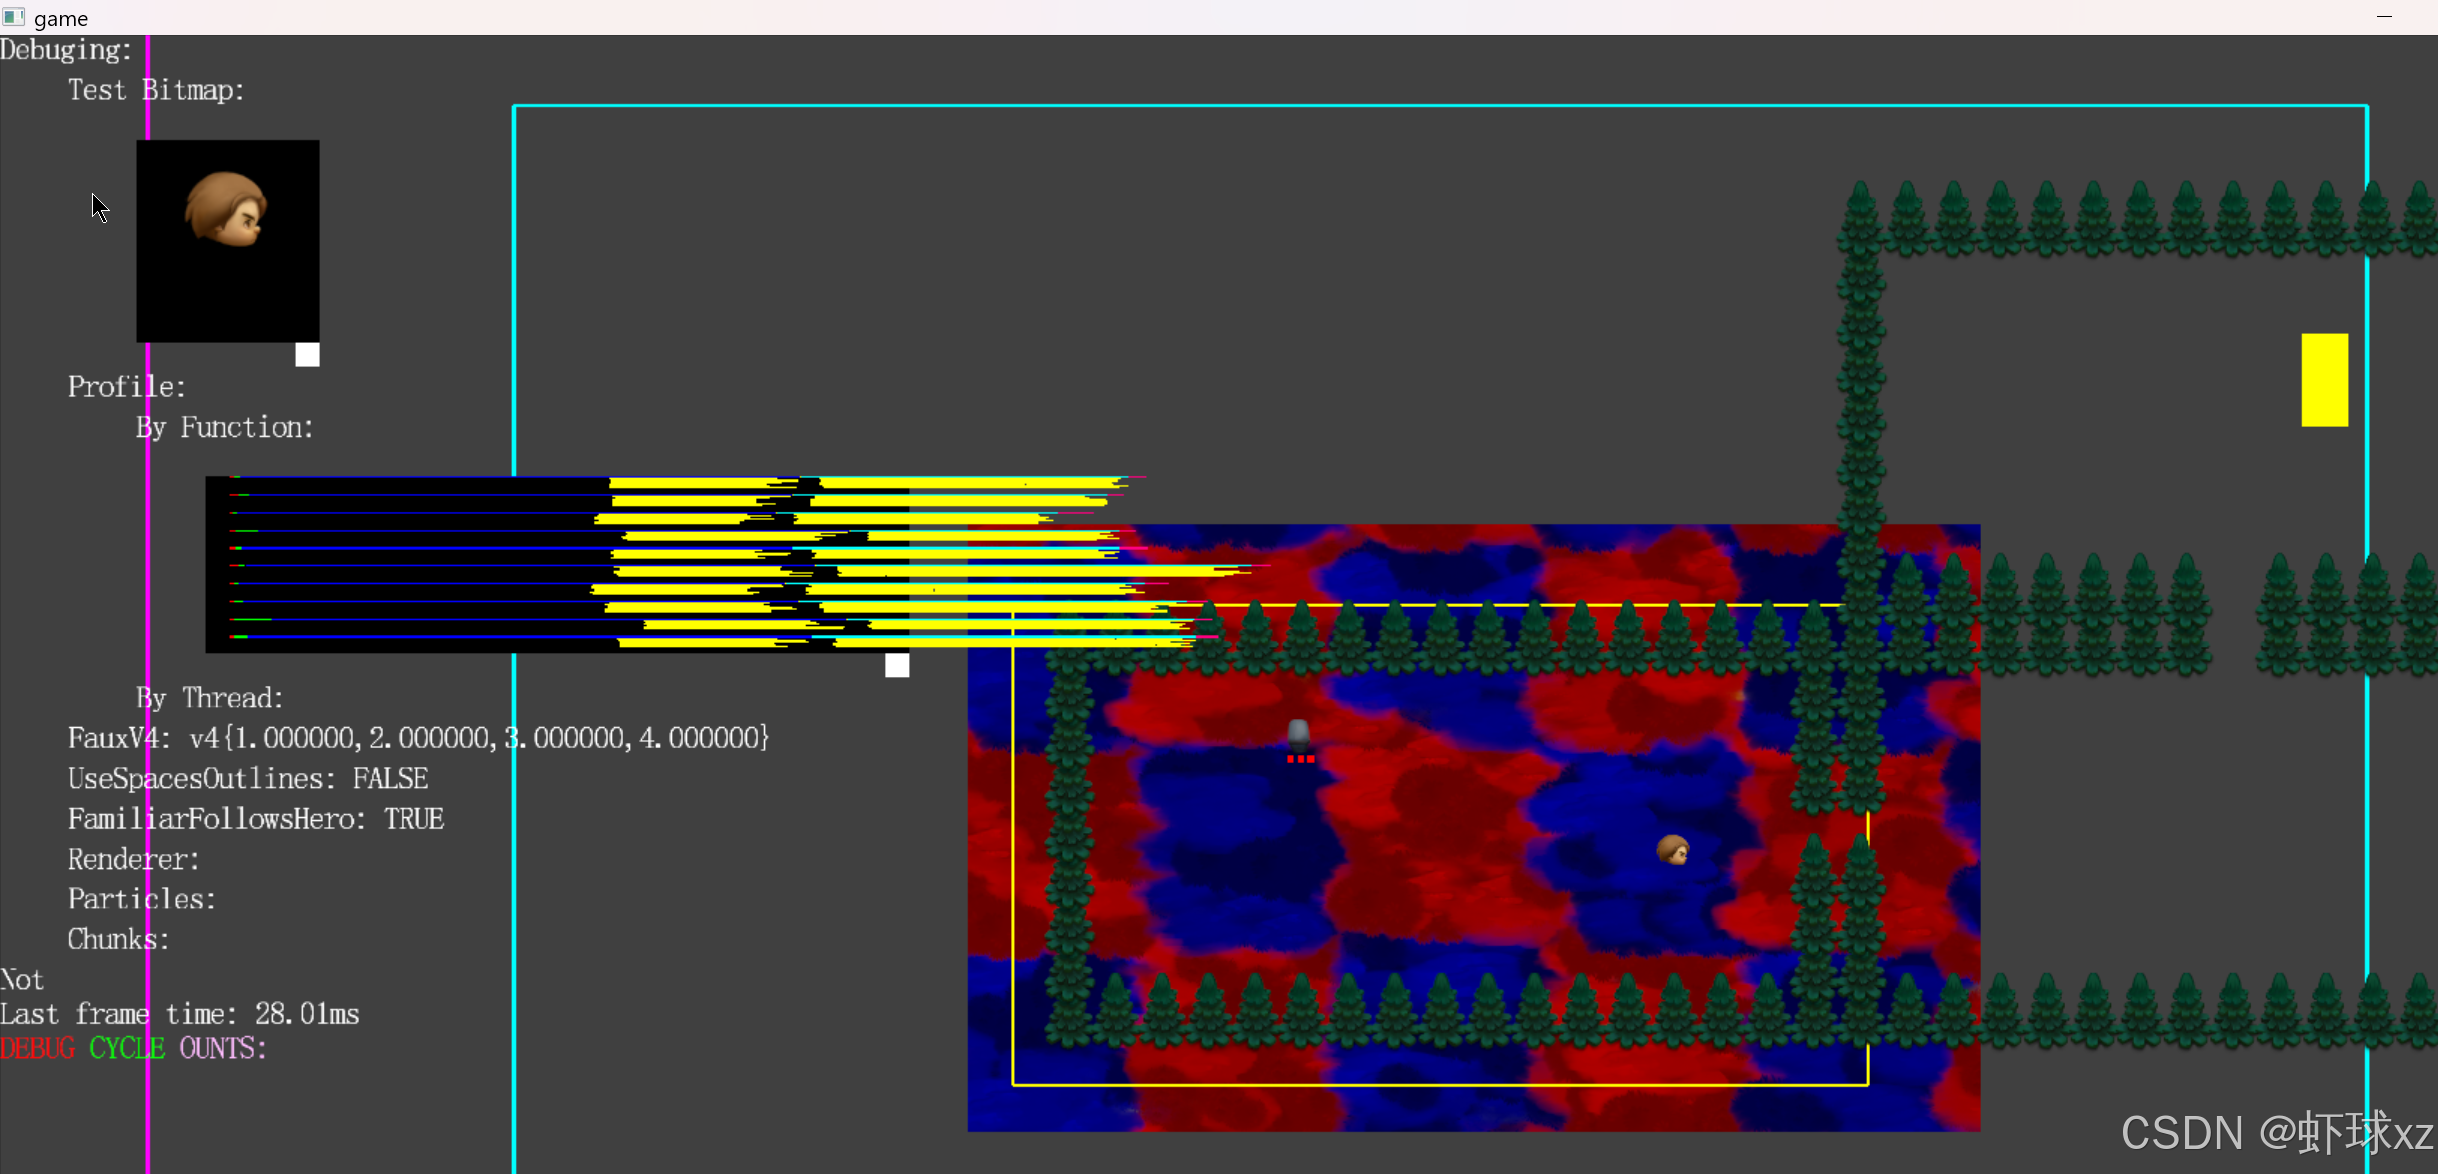2438x1174 pixels.
Task: Collapse the Profile debug section
Action: (126, 387)
